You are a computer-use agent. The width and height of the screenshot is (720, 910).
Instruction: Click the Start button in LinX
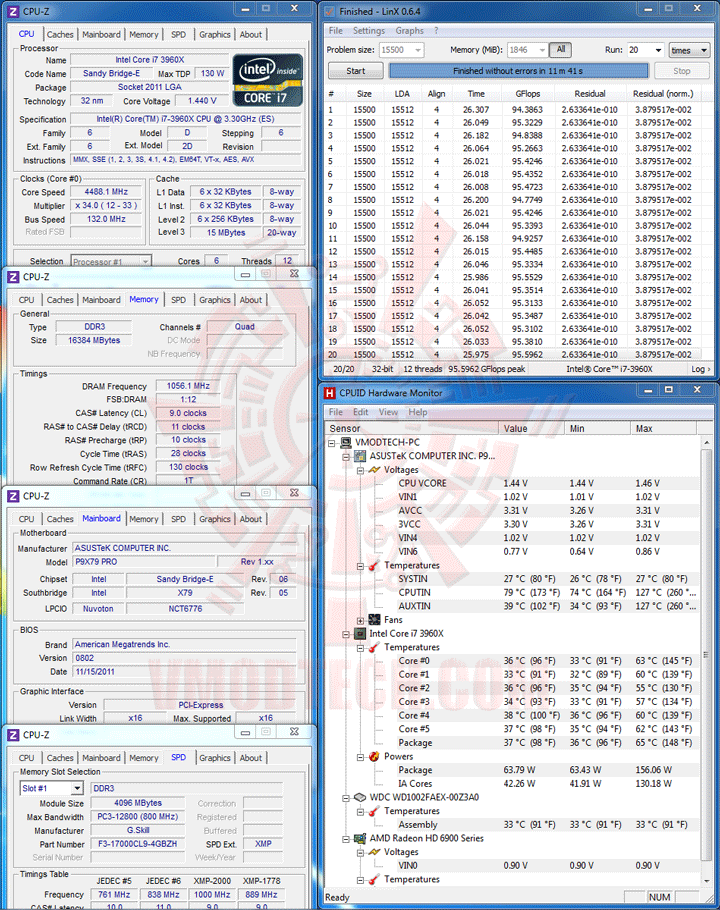pos(356,71)
